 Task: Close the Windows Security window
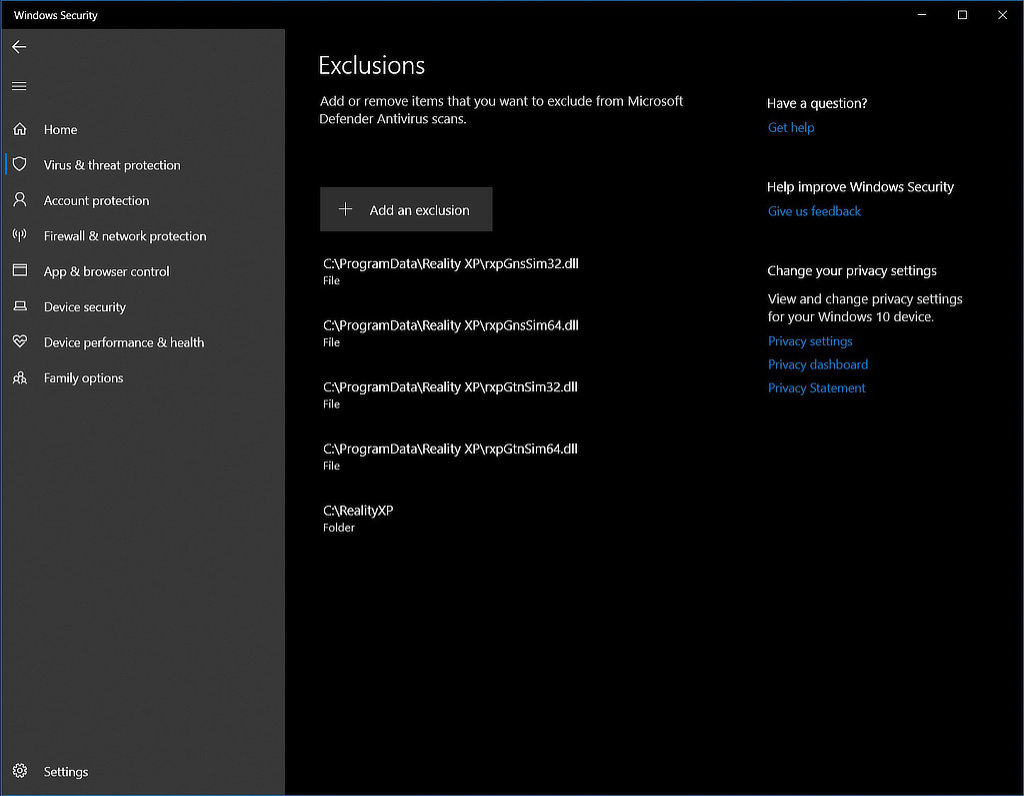(1002, 14)
